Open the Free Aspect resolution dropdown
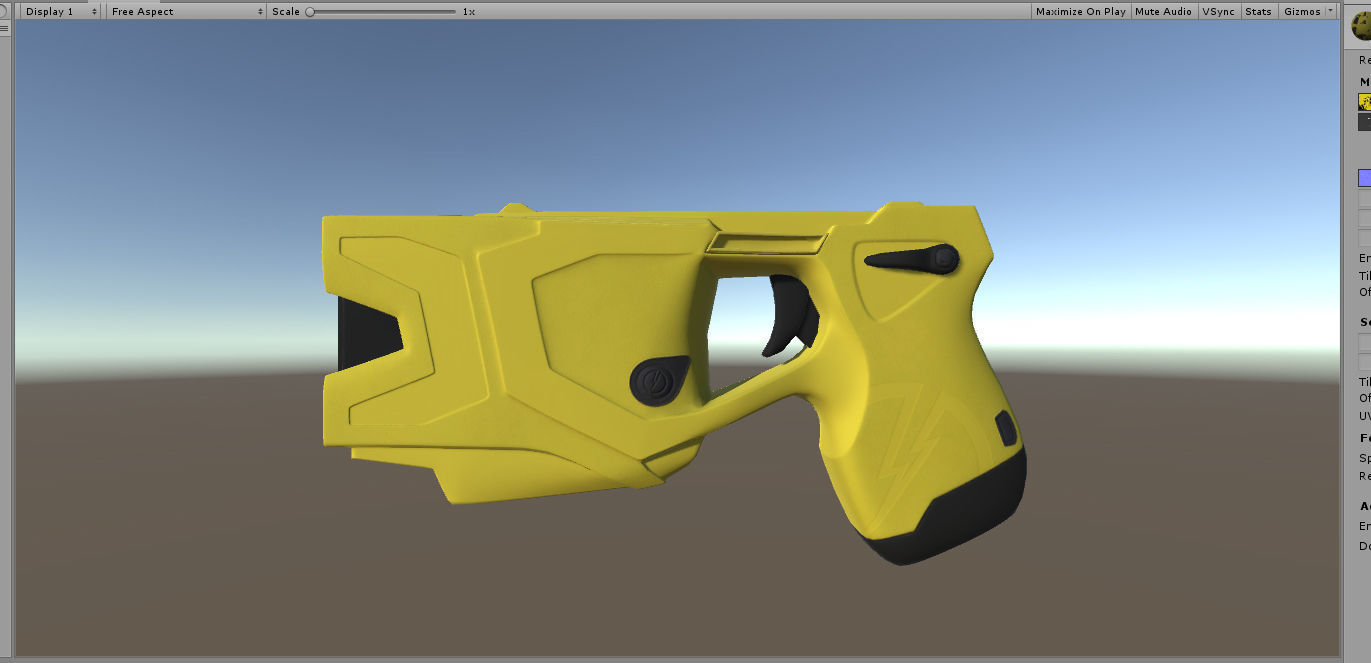This screenshot has height=663, width=1371. coord(187,11)
